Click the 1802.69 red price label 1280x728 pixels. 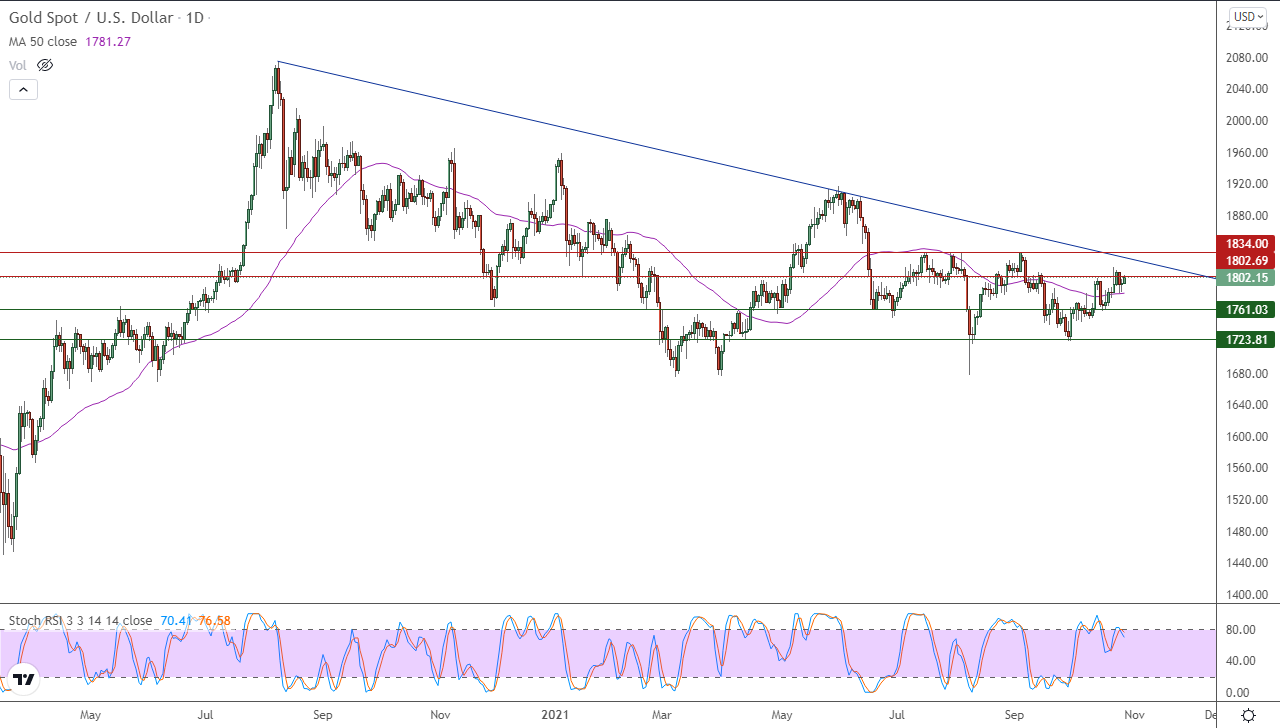point(1245,260)
